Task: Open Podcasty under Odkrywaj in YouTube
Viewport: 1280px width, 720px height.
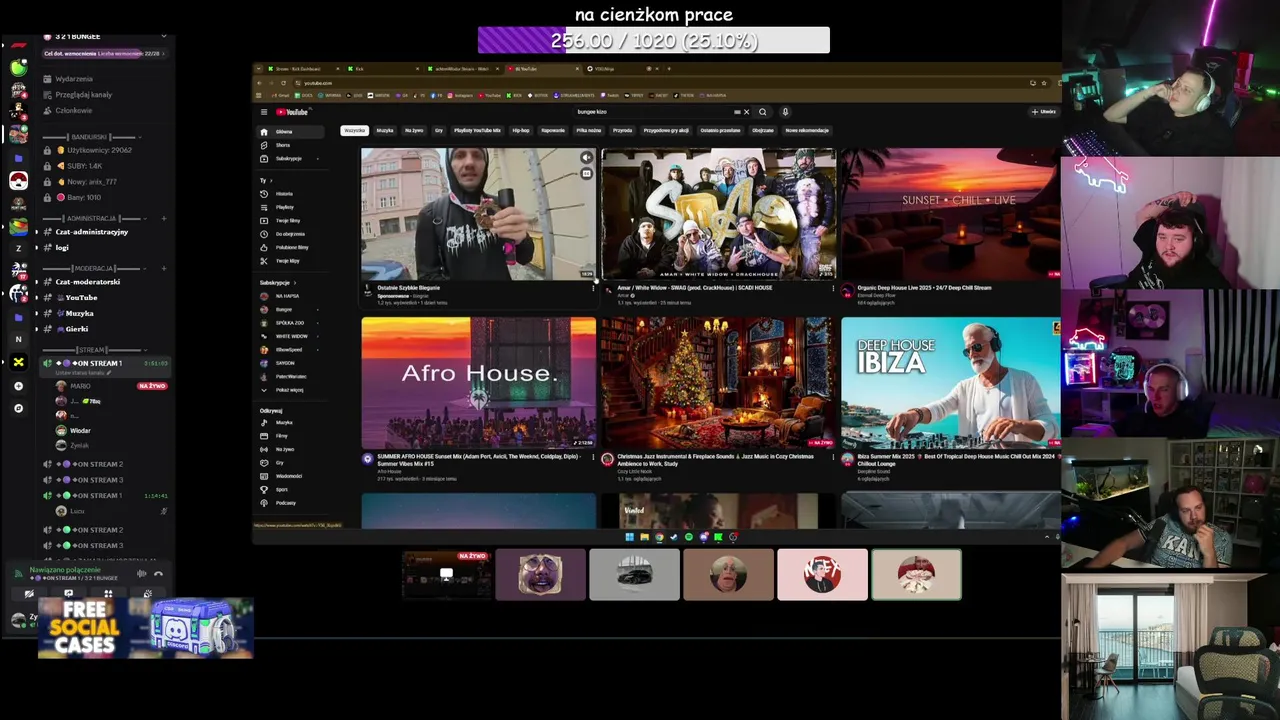Action: pos(291,503)
